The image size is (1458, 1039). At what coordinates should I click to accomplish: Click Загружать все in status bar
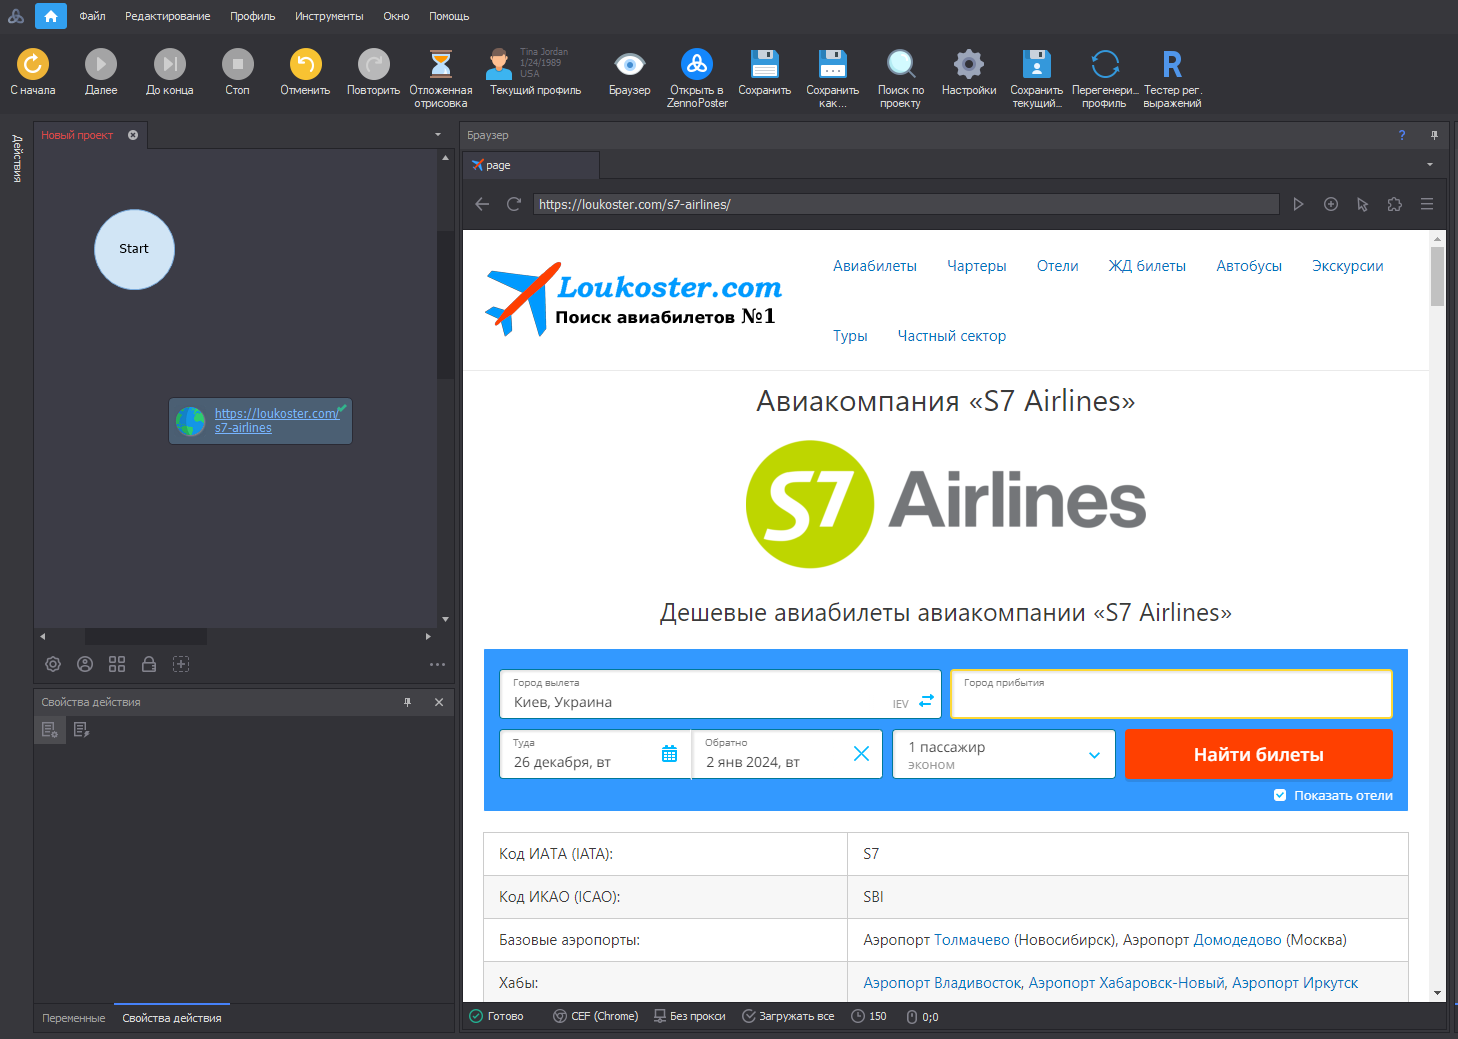click(788, 1016)
